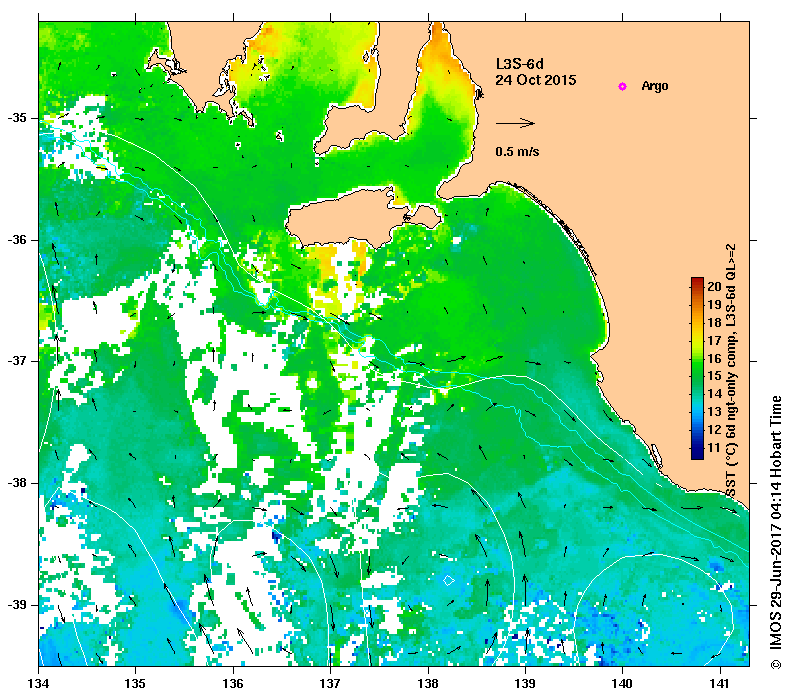Select the L3S-6d product label
The image size is (791, 700).
pyautogui.click(x=520, y=64)
